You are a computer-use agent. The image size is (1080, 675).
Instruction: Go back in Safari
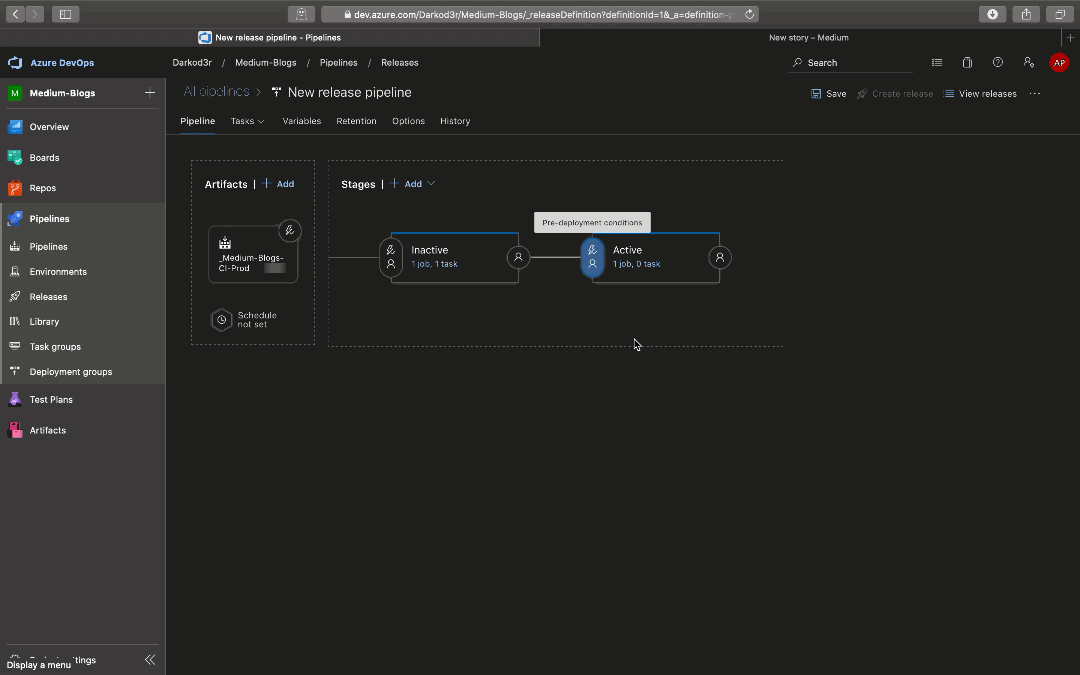click(x=15, y=14)
